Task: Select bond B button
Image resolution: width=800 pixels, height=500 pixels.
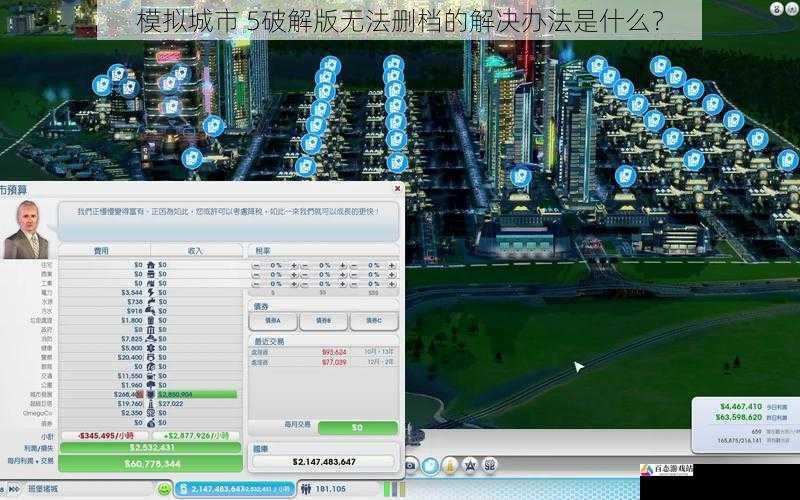Action: click(x=323, y=321)
